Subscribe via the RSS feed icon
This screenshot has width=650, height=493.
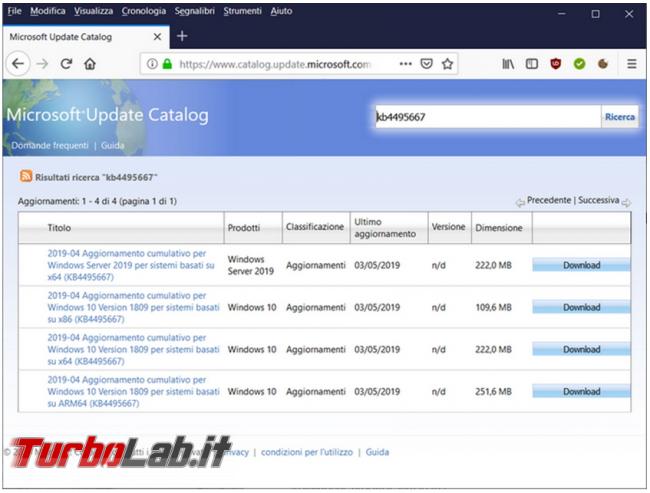click(26, 176)
